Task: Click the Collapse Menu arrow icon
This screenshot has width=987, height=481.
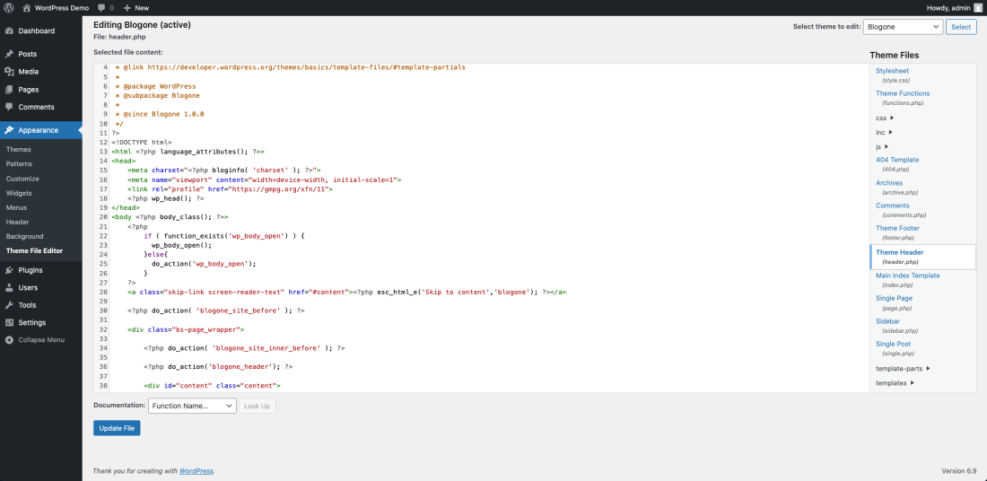Action: coord(9,340)
